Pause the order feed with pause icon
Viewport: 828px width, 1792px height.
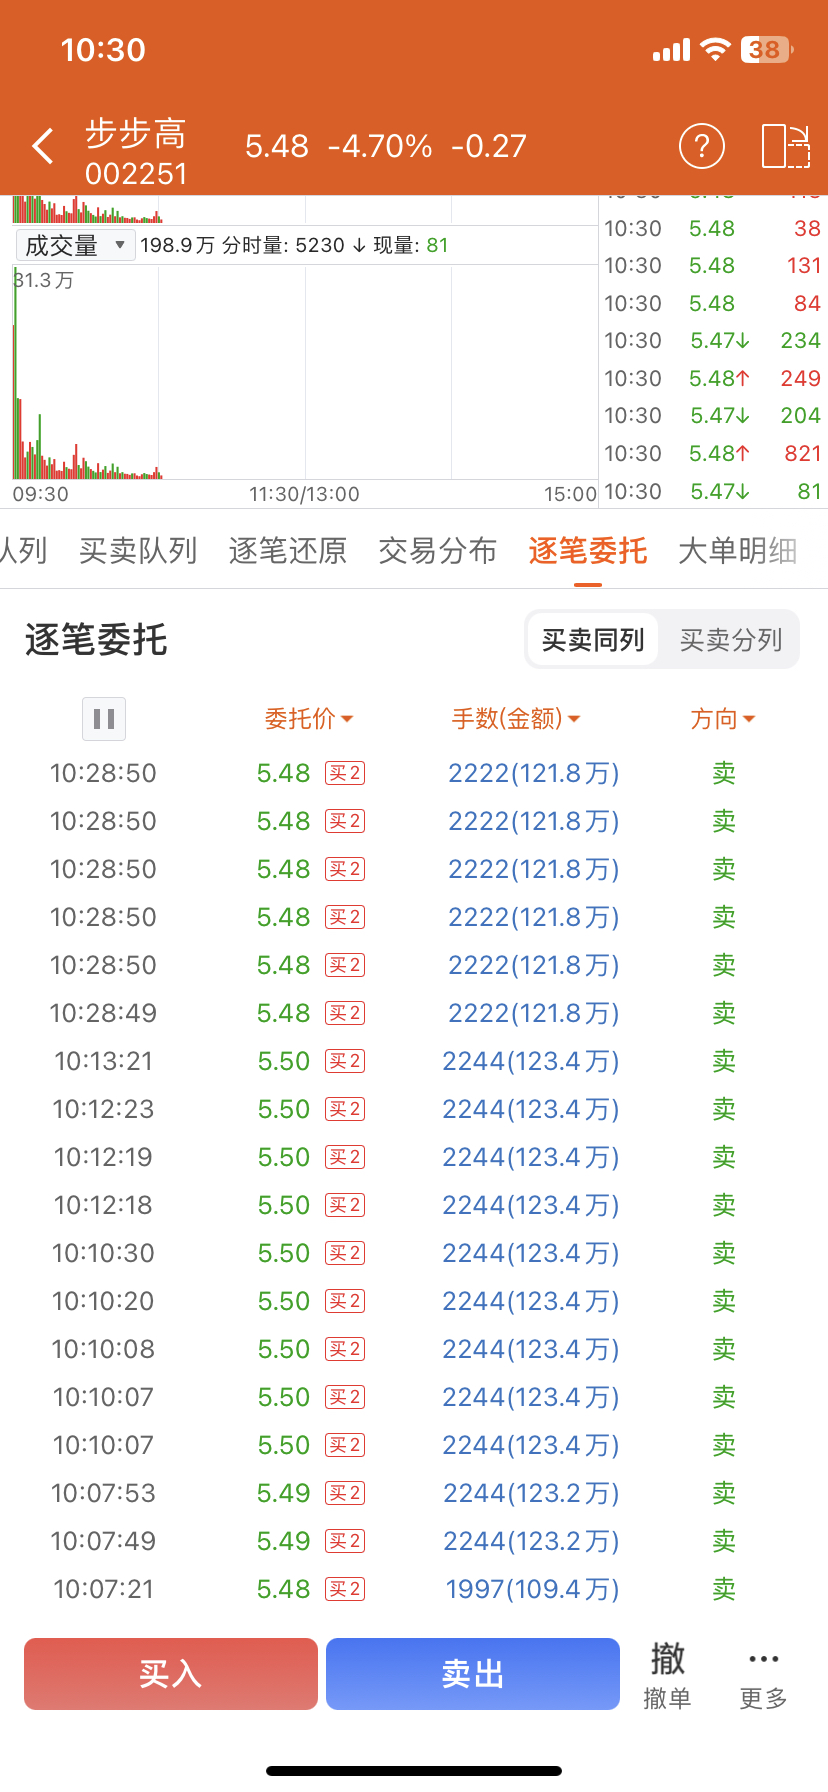[x=104, y=718]
